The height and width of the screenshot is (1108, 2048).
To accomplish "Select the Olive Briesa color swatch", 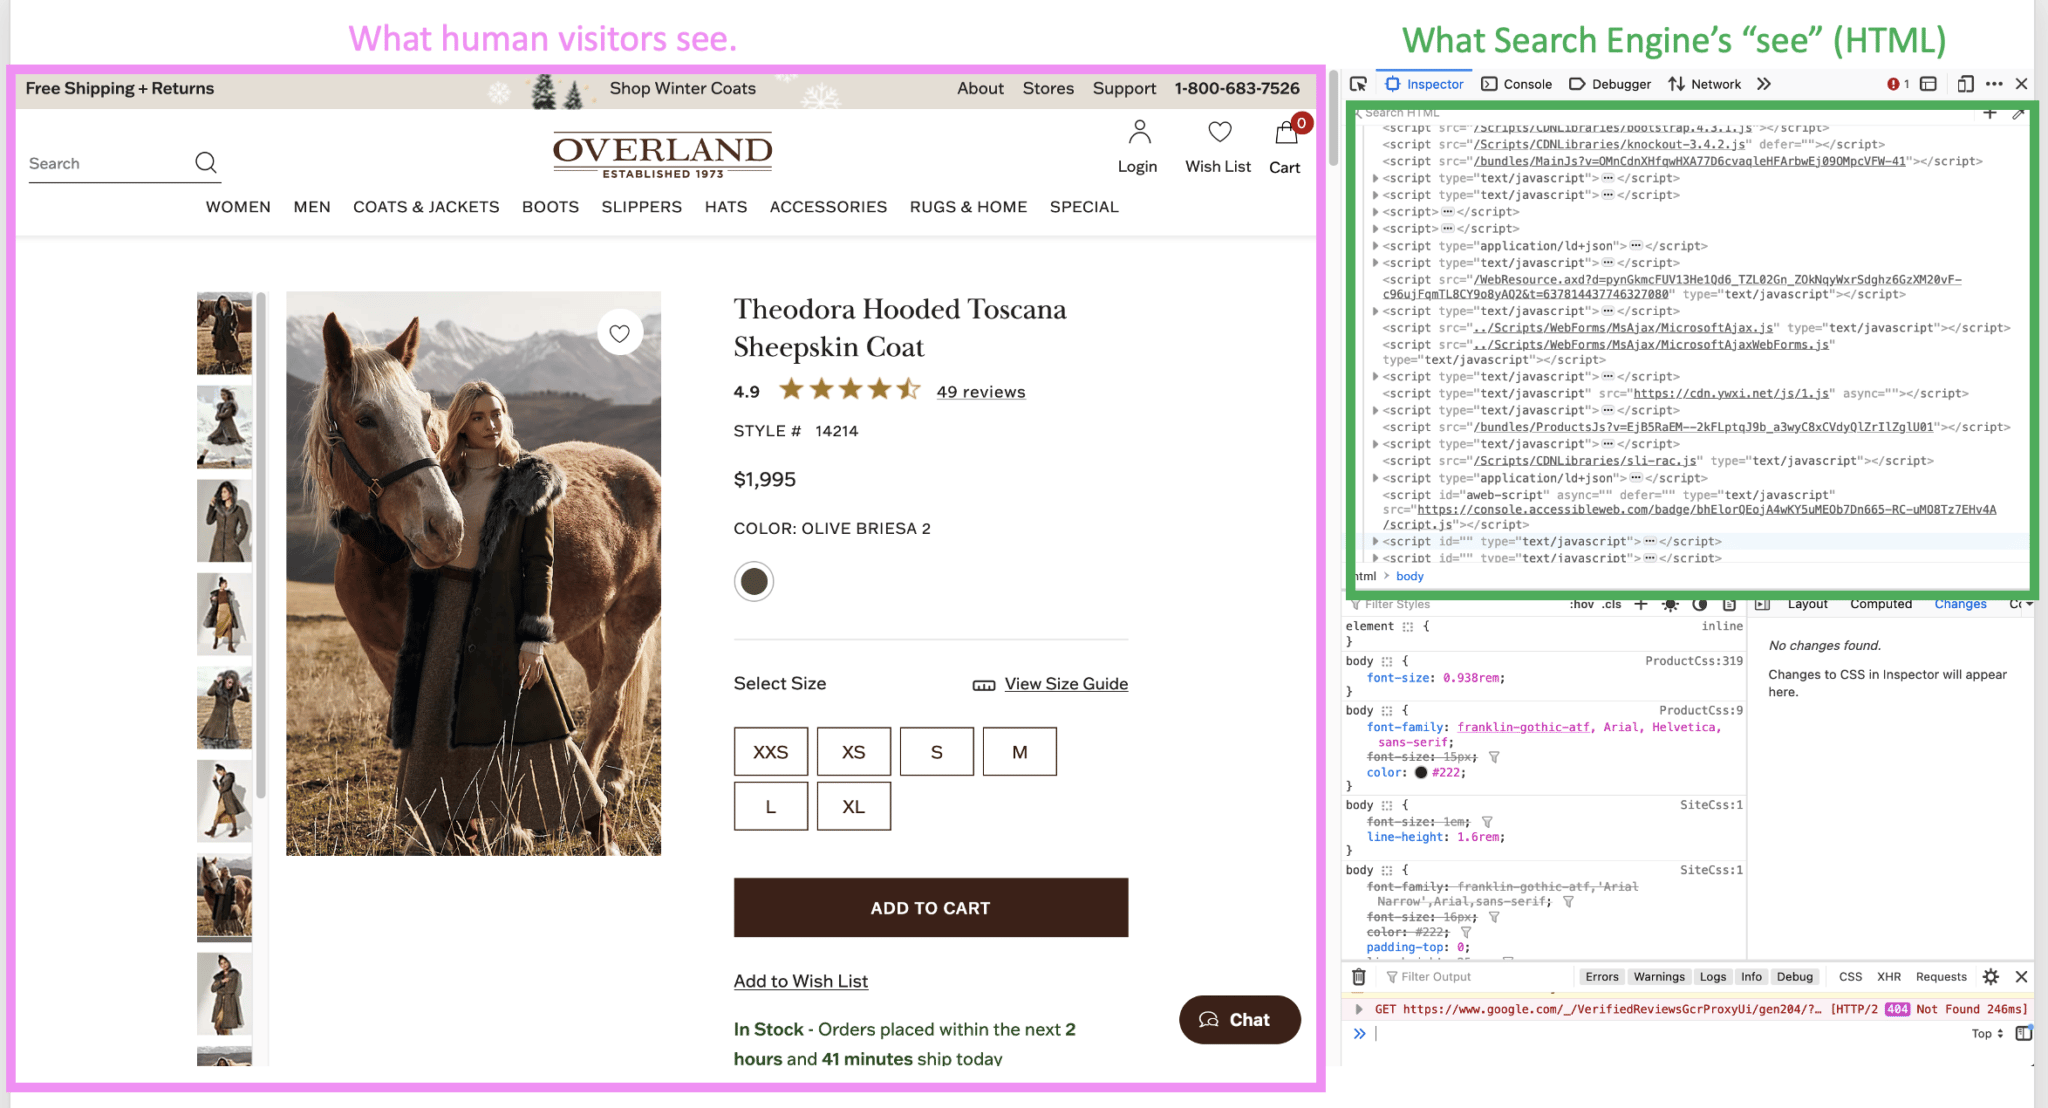I will pos(754,581).
